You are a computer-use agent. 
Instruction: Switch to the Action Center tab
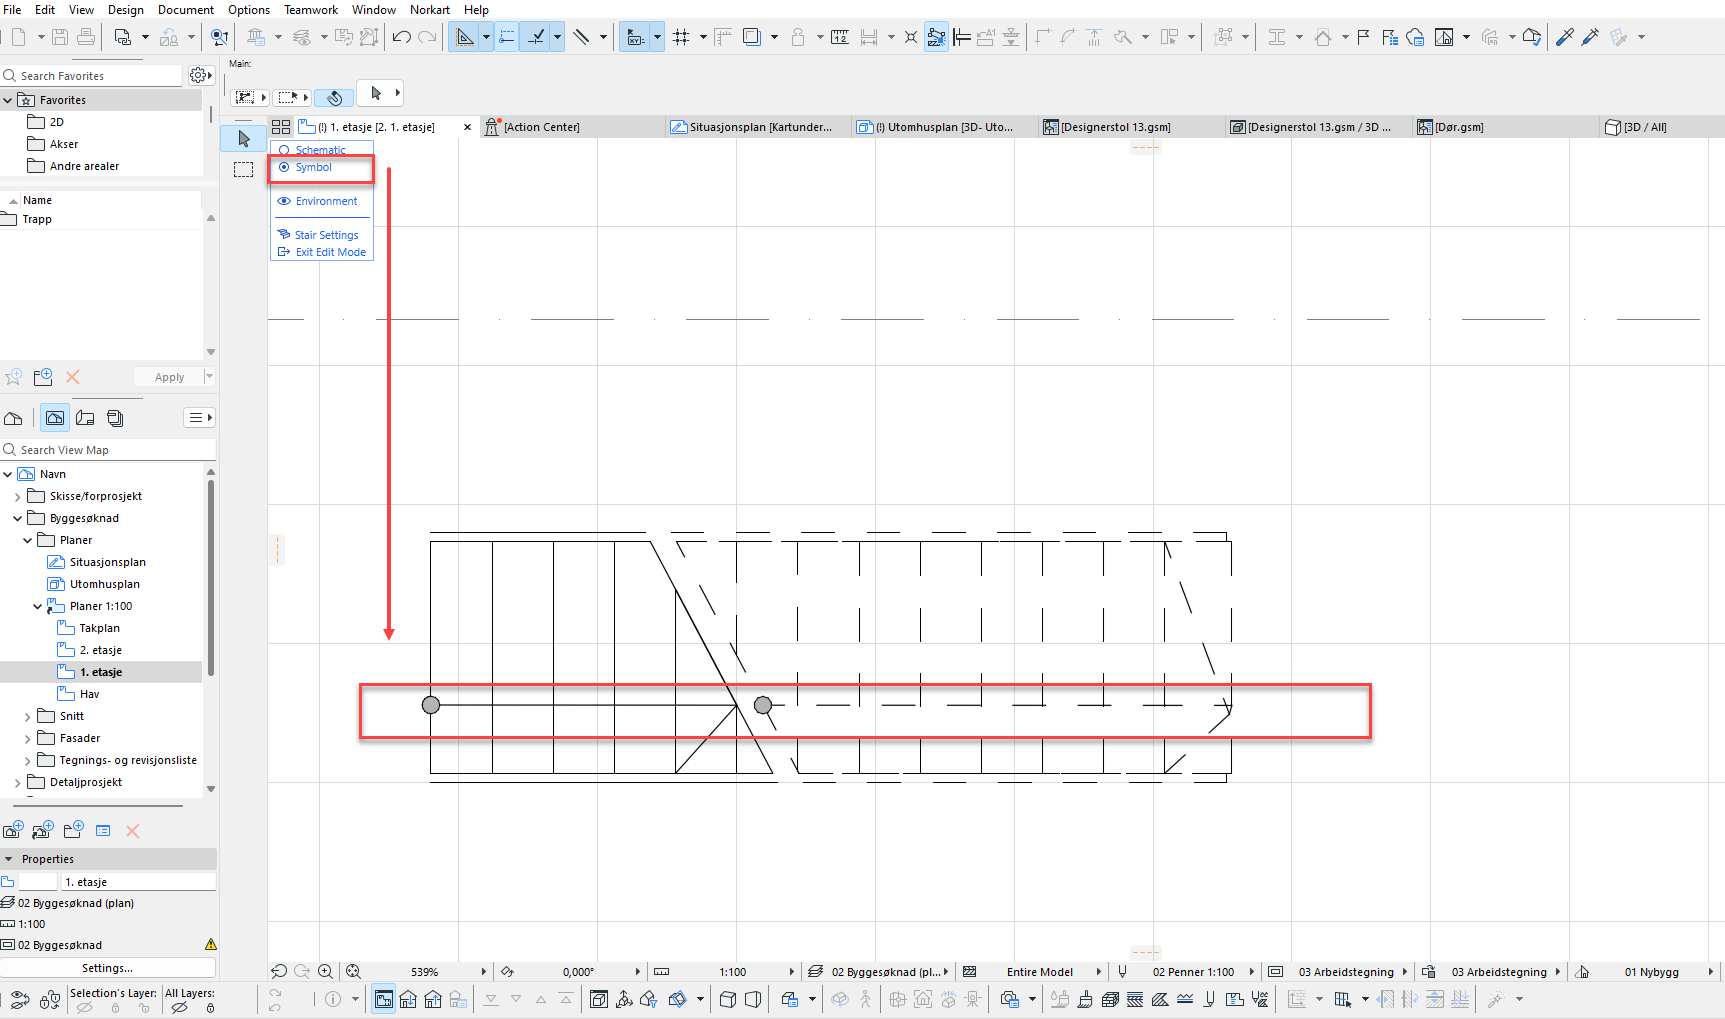point(541,127)
